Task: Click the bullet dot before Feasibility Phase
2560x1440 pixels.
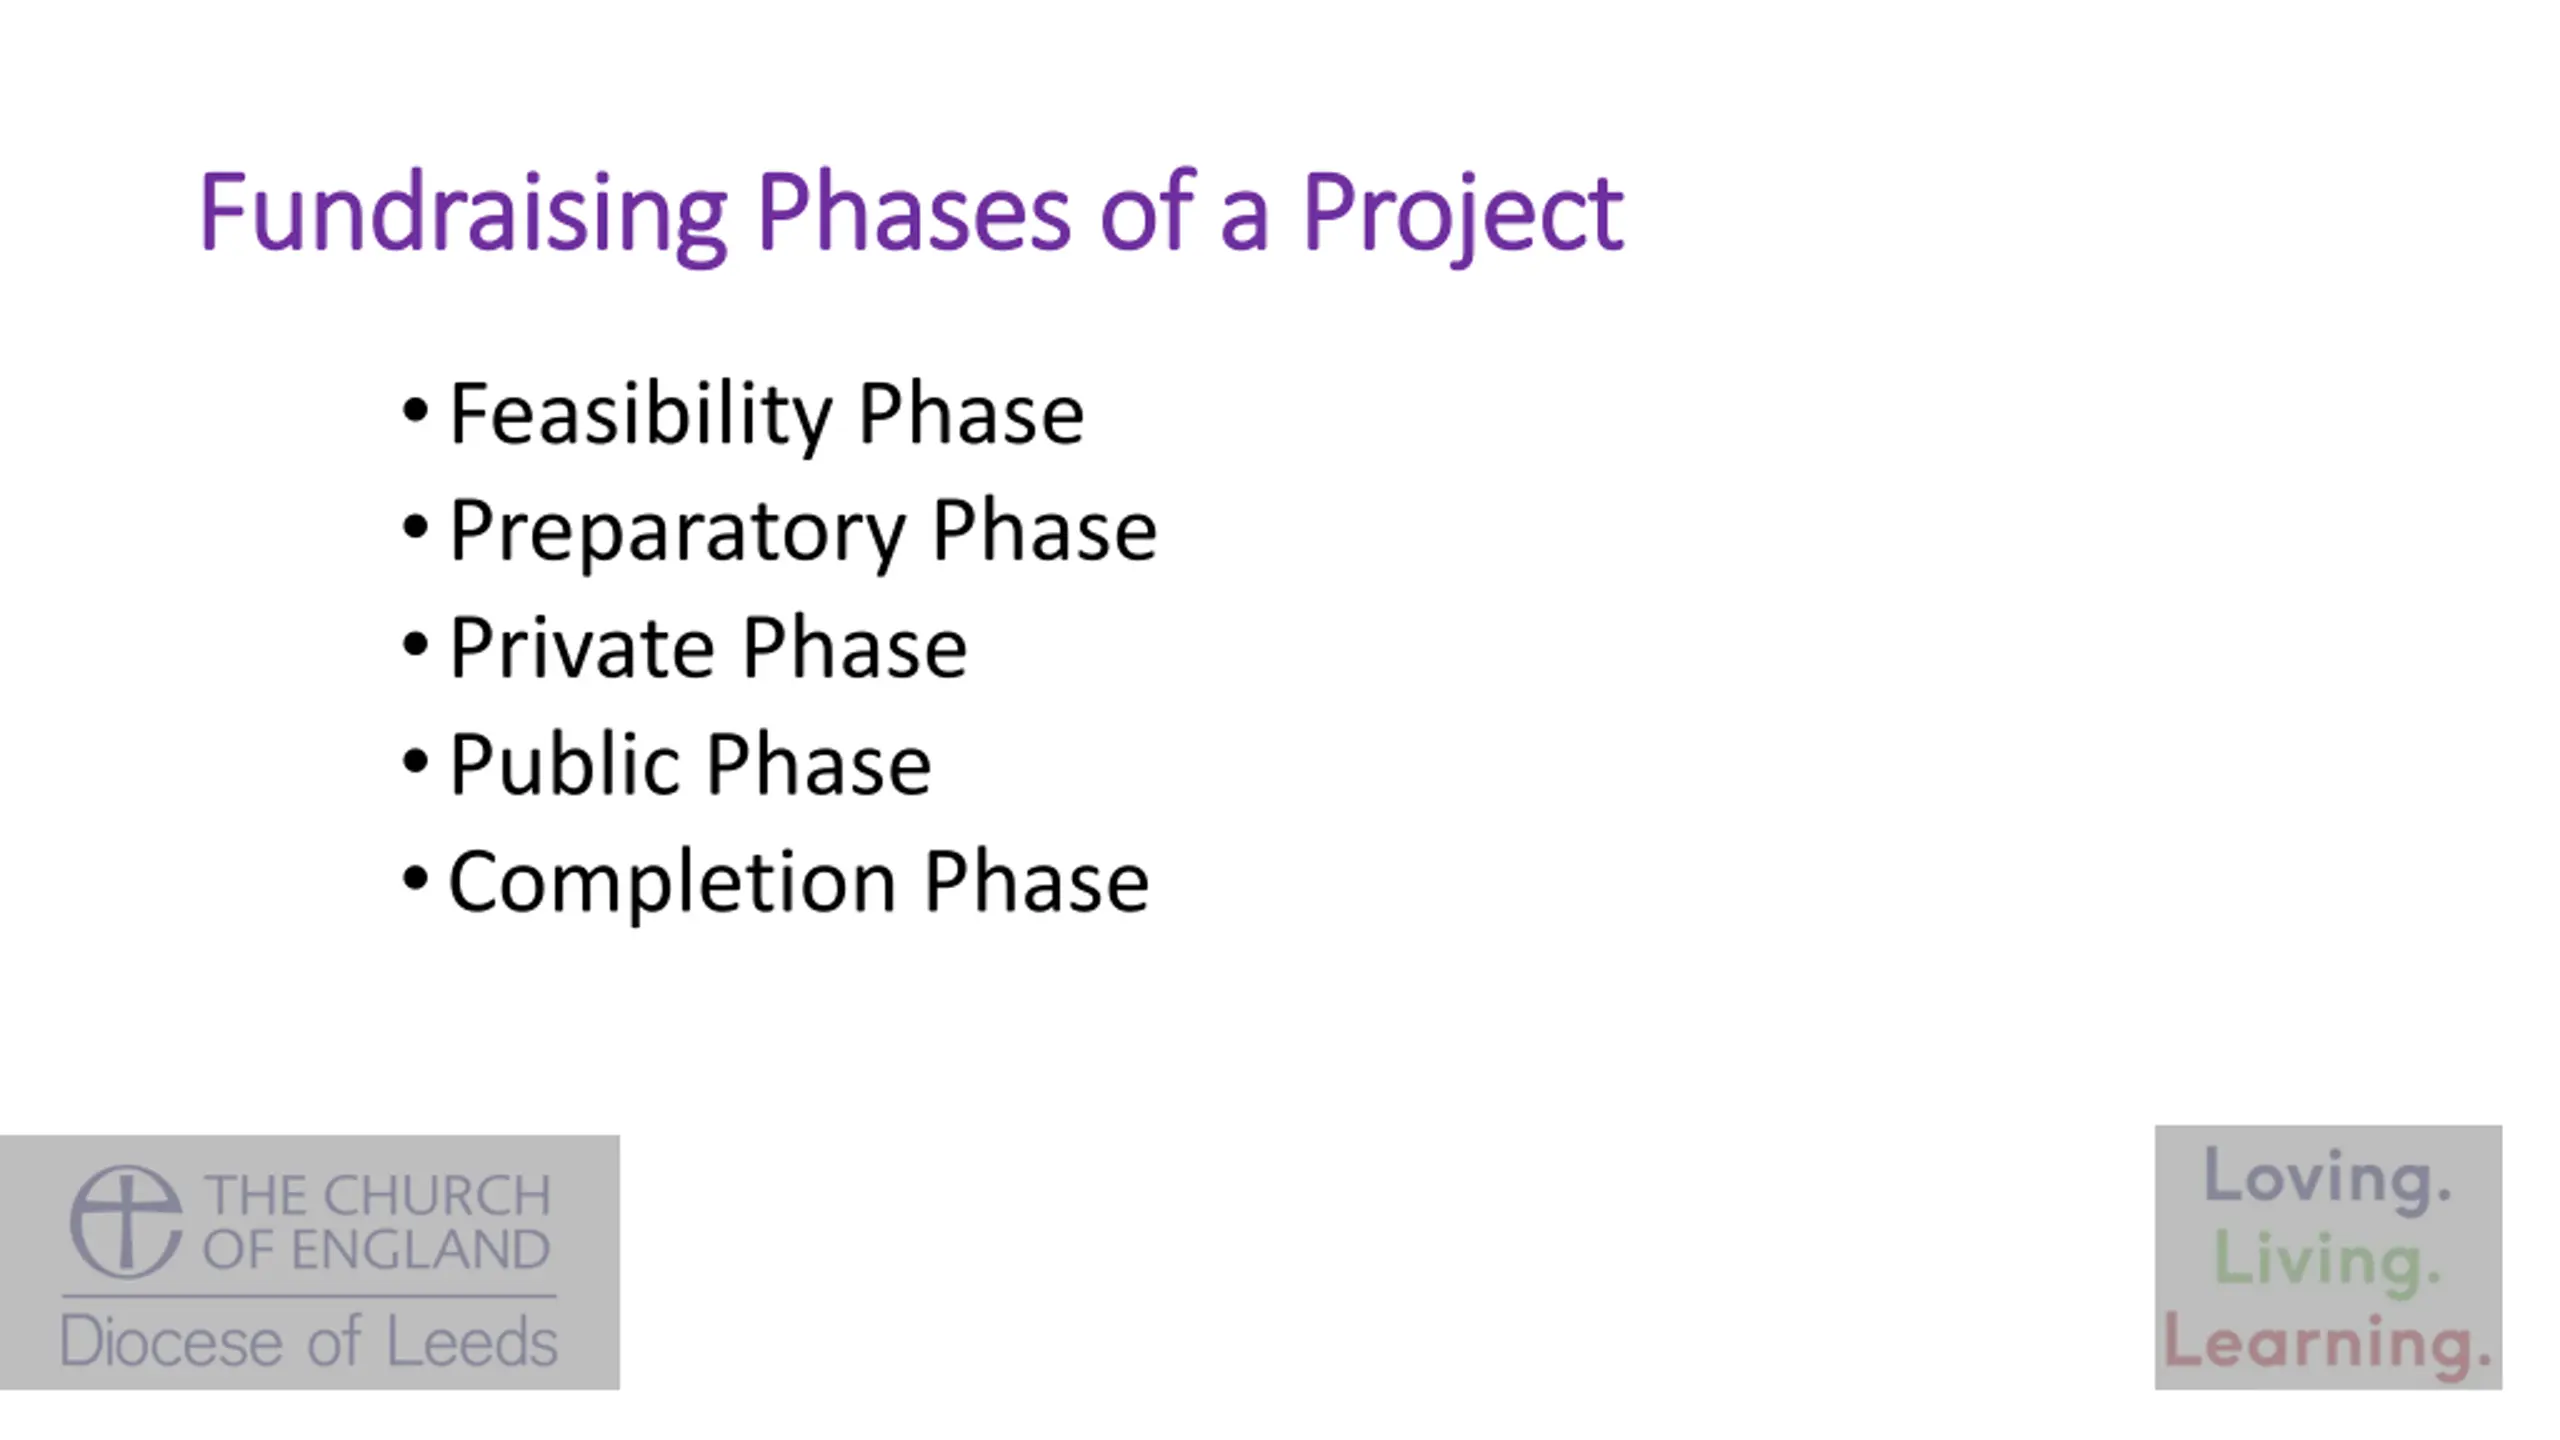Action: [415, 410]
